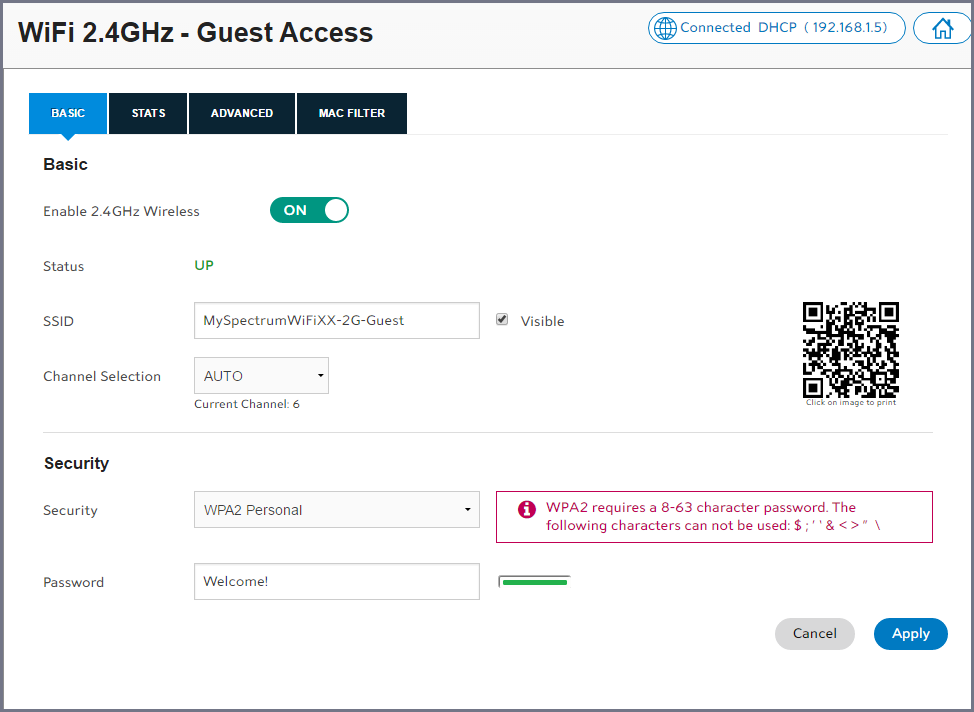Return to the BASIC tab

click(x=68, y=113)
